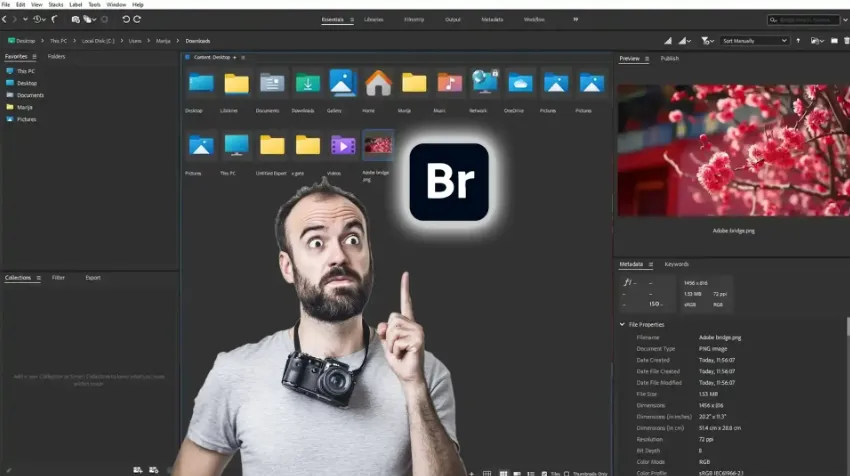Open the Edit menu
Viewport: 850px width, 476px height.
(21, 4)
